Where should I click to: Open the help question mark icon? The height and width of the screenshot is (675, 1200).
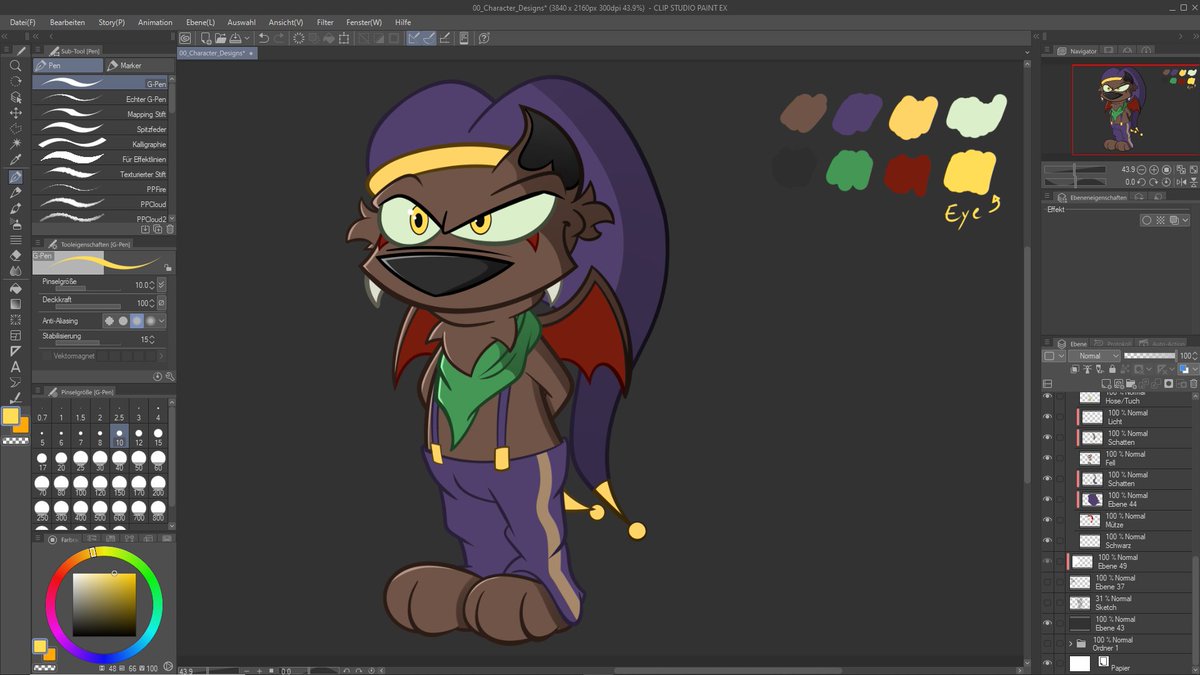point(484,38)
